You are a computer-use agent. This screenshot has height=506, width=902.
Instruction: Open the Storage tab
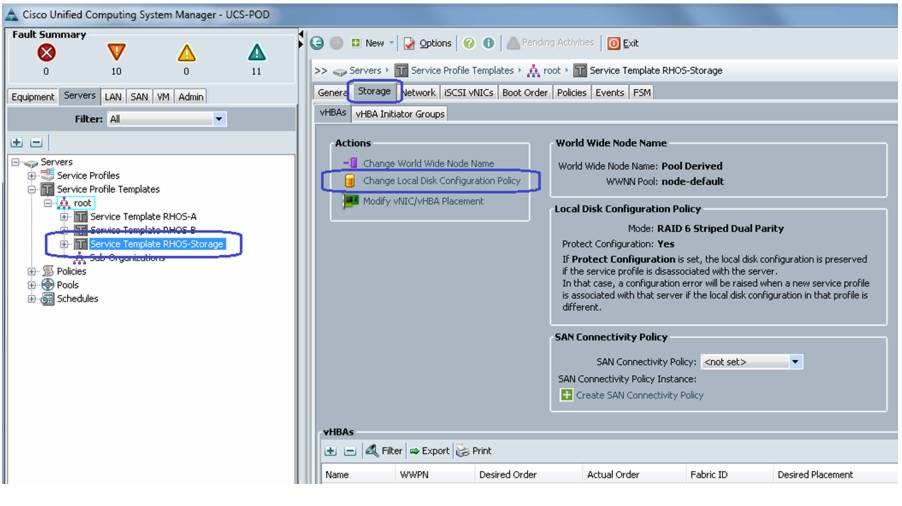(x=374, y=91)
